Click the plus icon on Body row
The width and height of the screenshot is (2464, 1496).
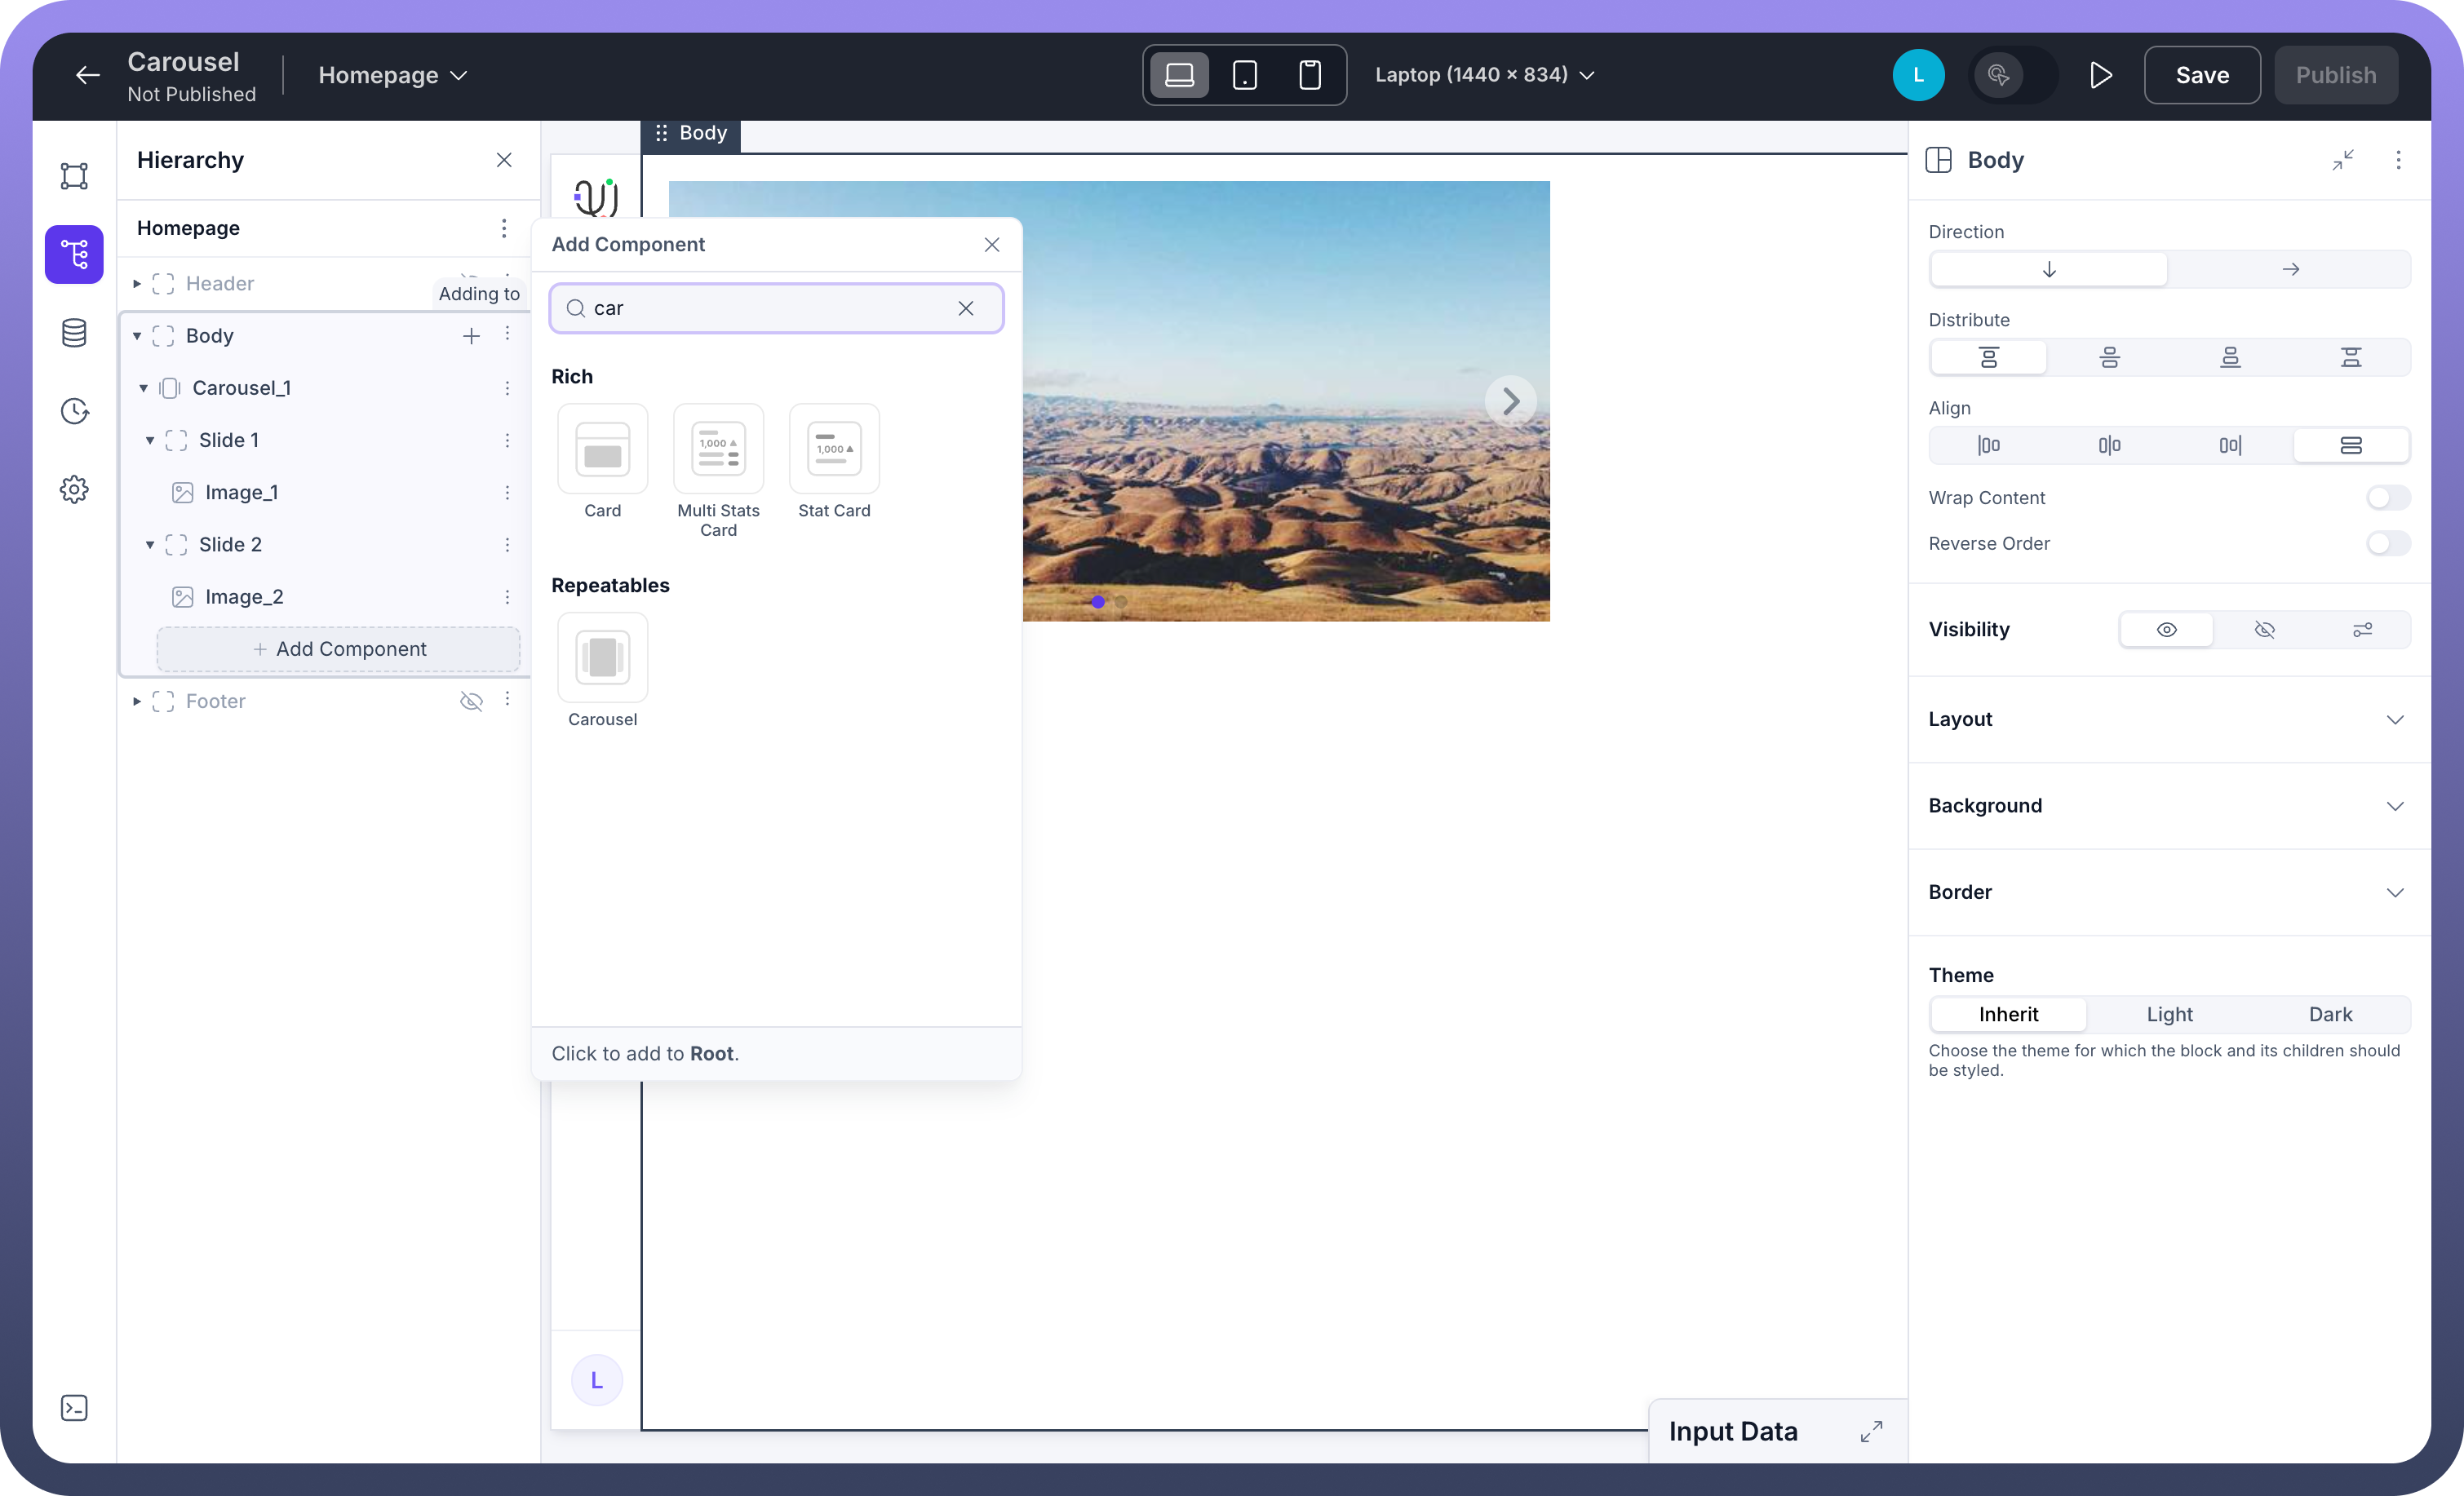click(x=471, y=336)
